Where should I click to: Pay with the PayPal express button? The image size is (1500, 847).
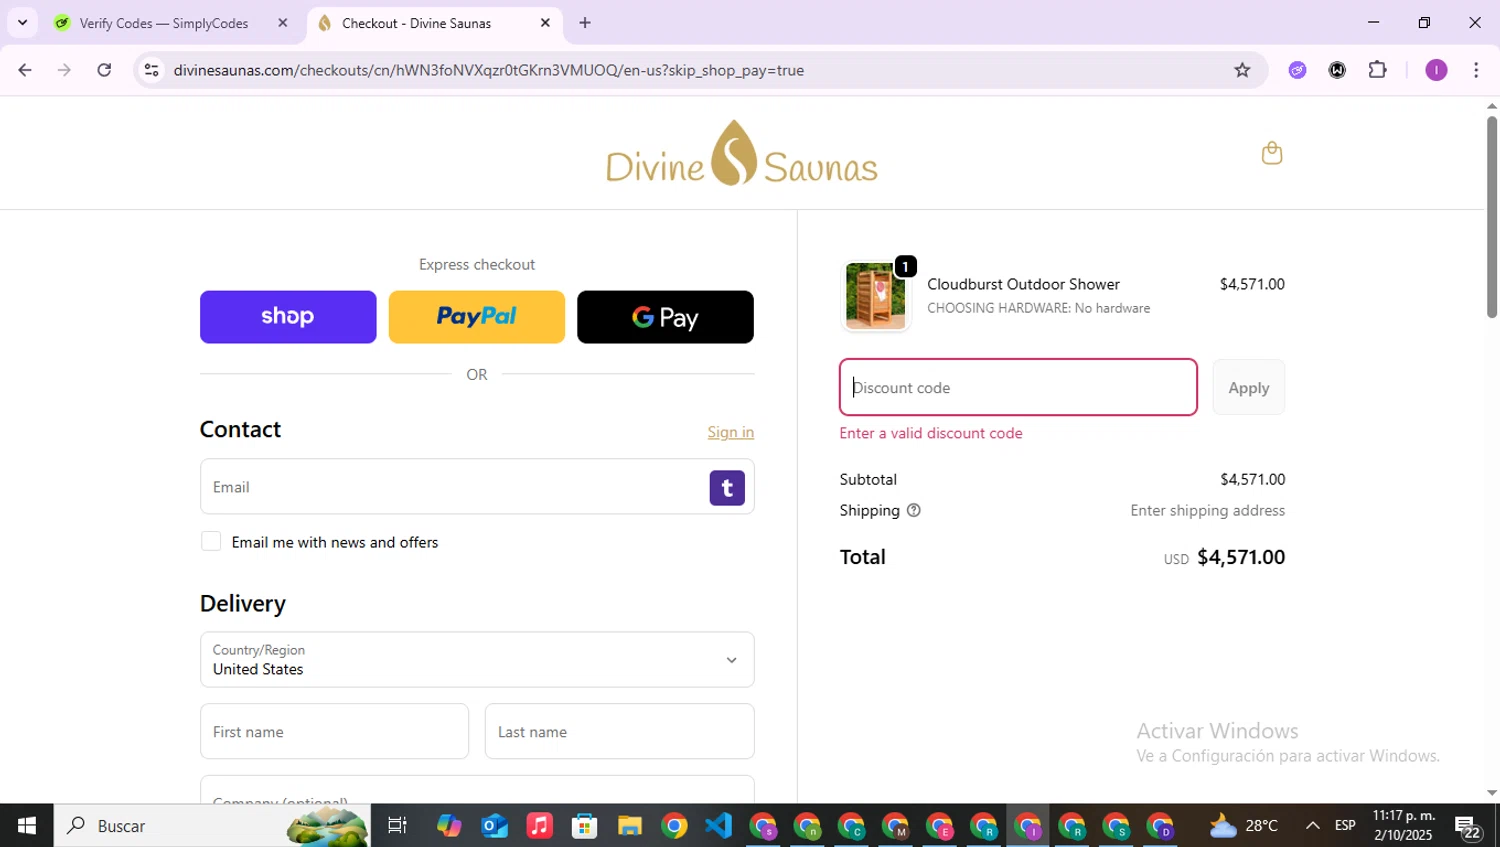point(477,317)
